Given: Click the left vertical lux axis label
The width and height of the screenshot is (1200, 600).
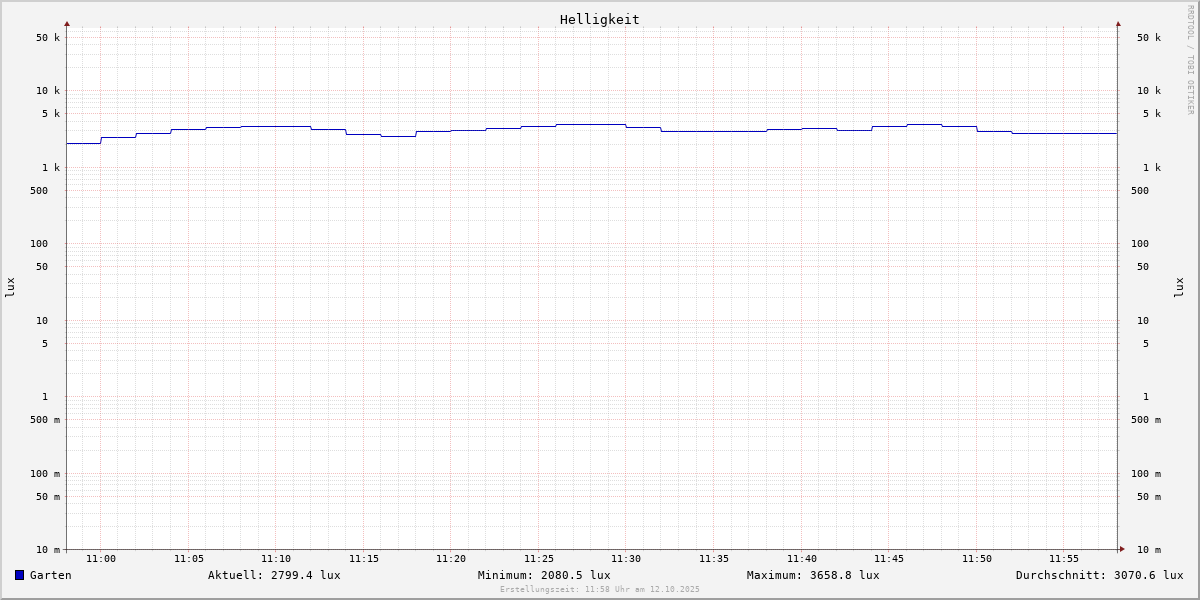Looking at the screenshot, I should tap(10, 287).
